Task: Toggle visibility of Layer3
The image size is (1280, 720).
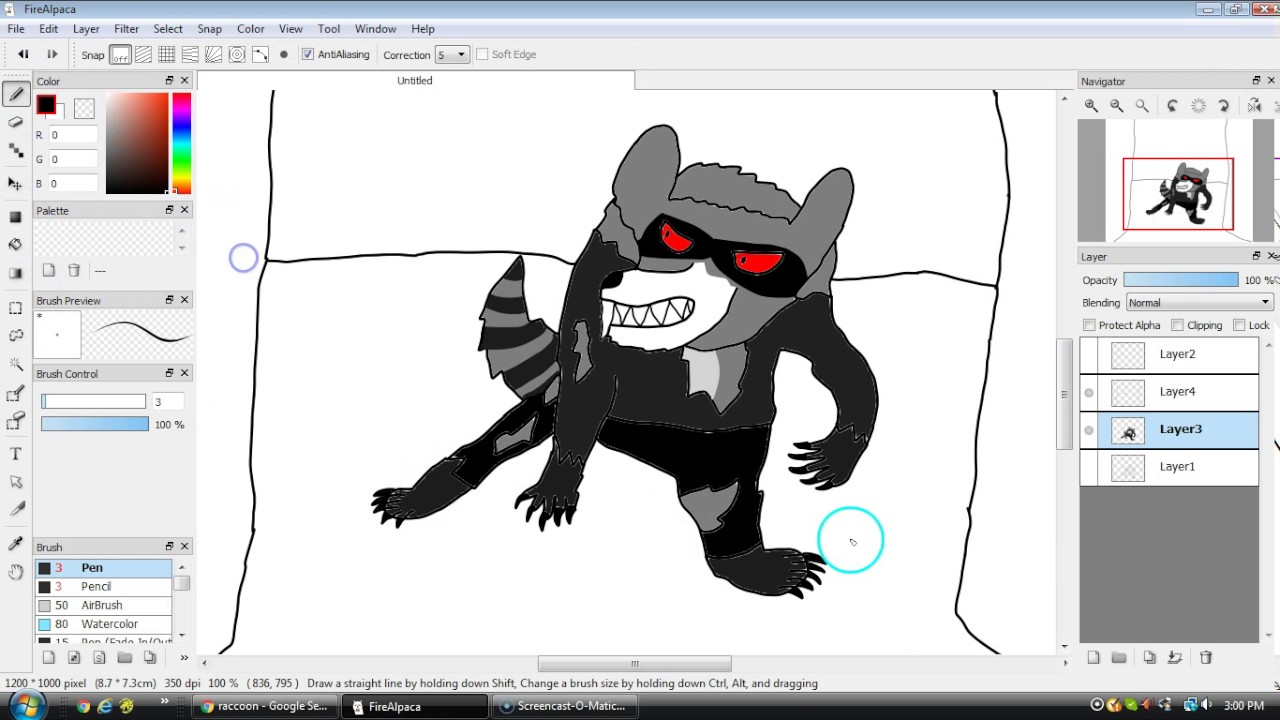Action: (x=1089, y=430)
